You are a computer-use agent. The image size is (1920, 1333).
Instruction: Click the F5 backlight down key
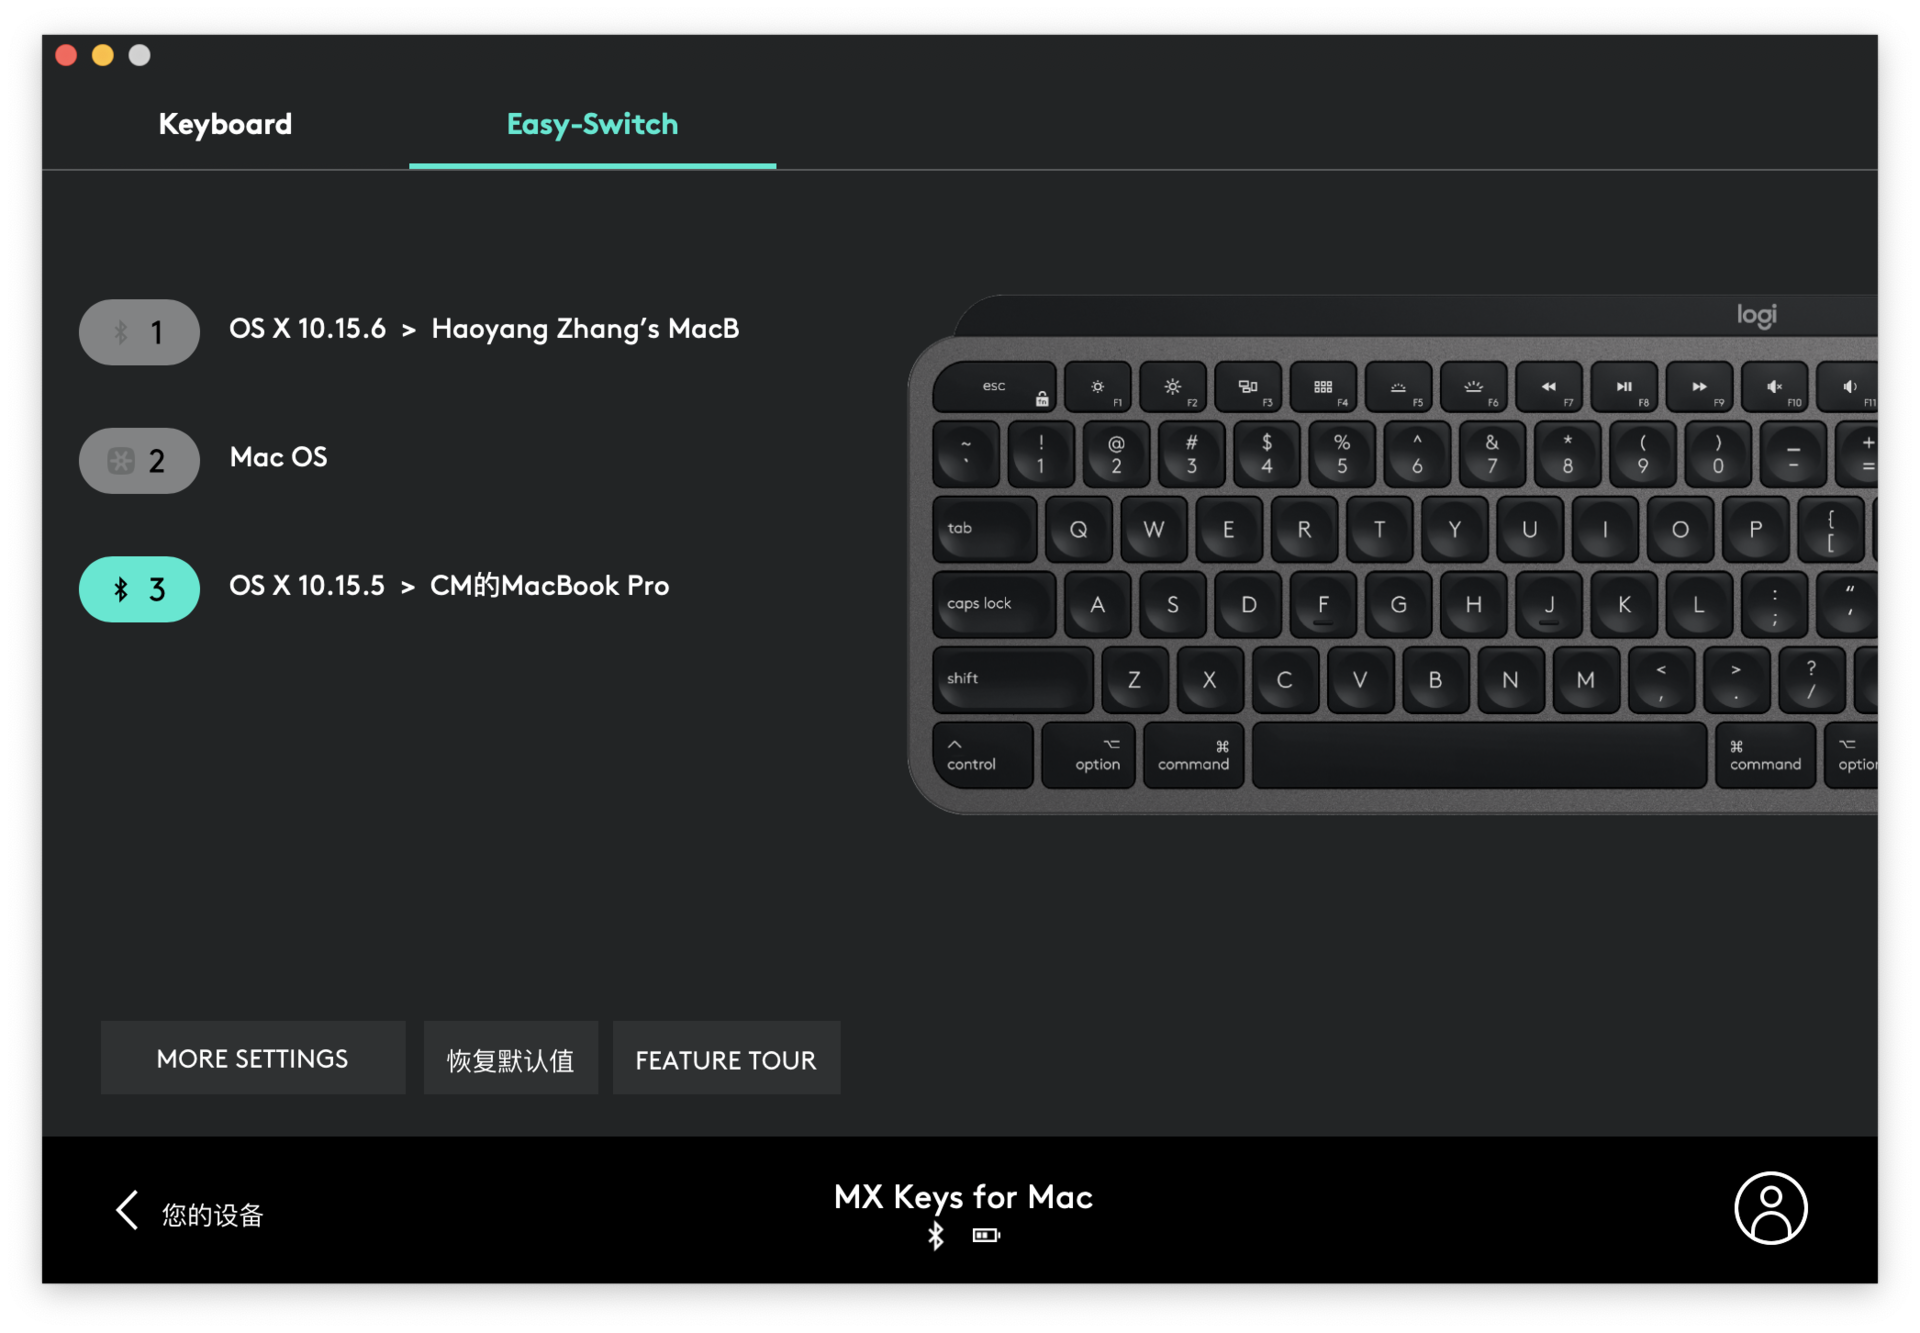coord(1398,386)
